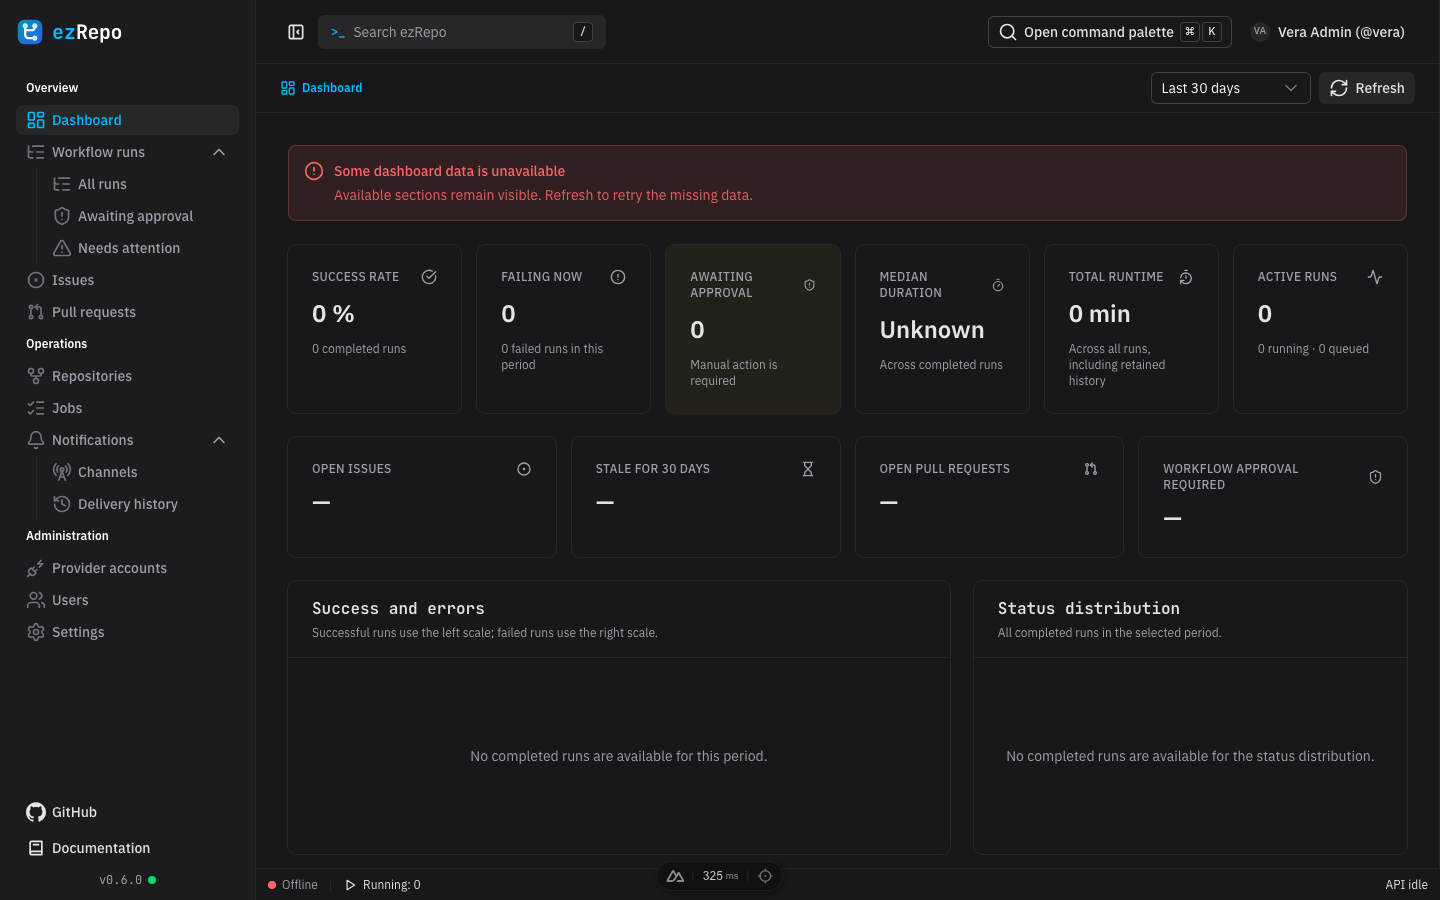Click the Open Issues circle-dot icon
Image resolution: width=1440 pixels, height=900 pixels.
(524, 469)
